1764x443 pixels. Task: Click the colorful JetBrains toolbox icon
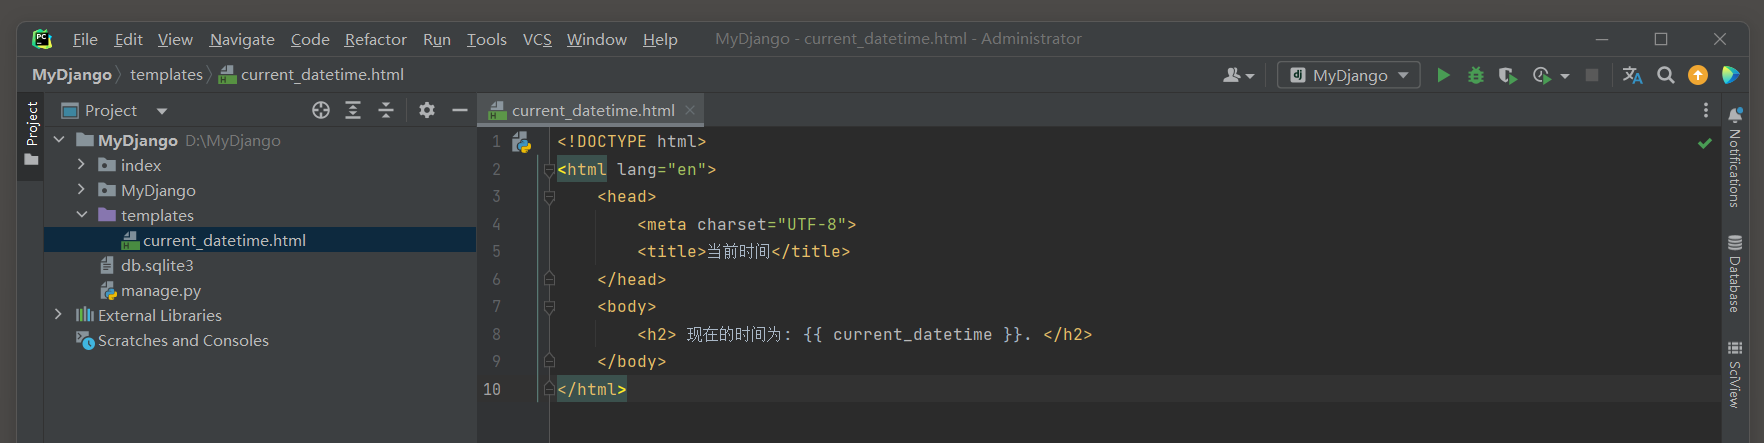[1730, 75]
